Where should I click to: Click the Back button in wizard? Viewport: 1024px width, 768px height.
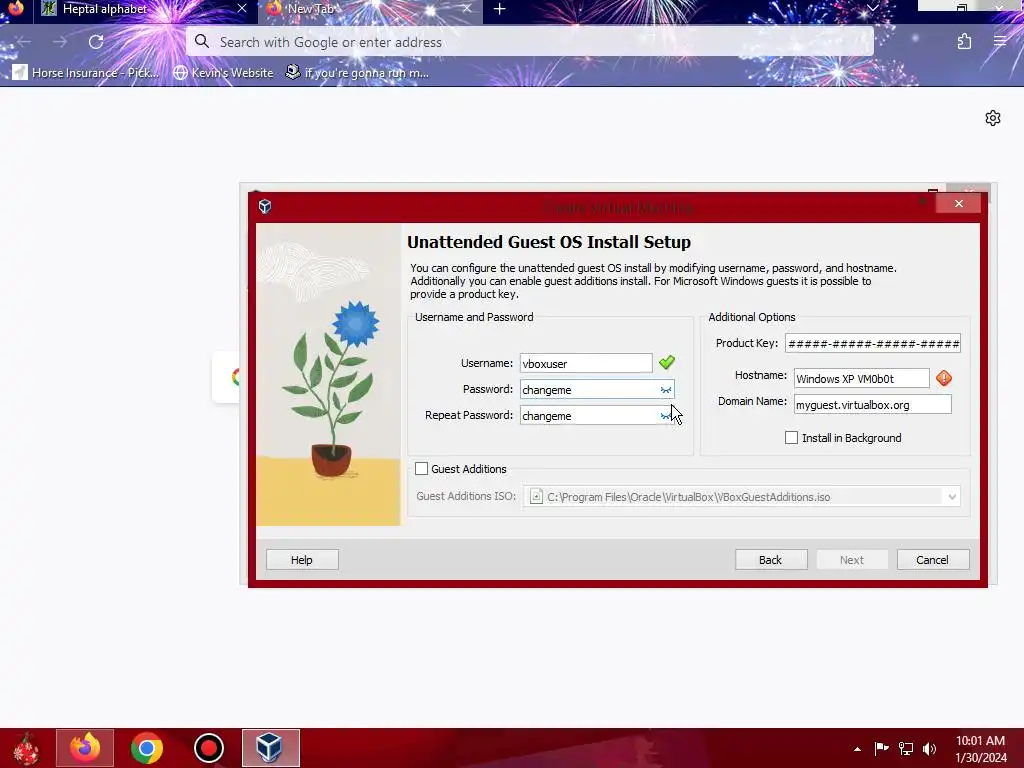point(771,560)
